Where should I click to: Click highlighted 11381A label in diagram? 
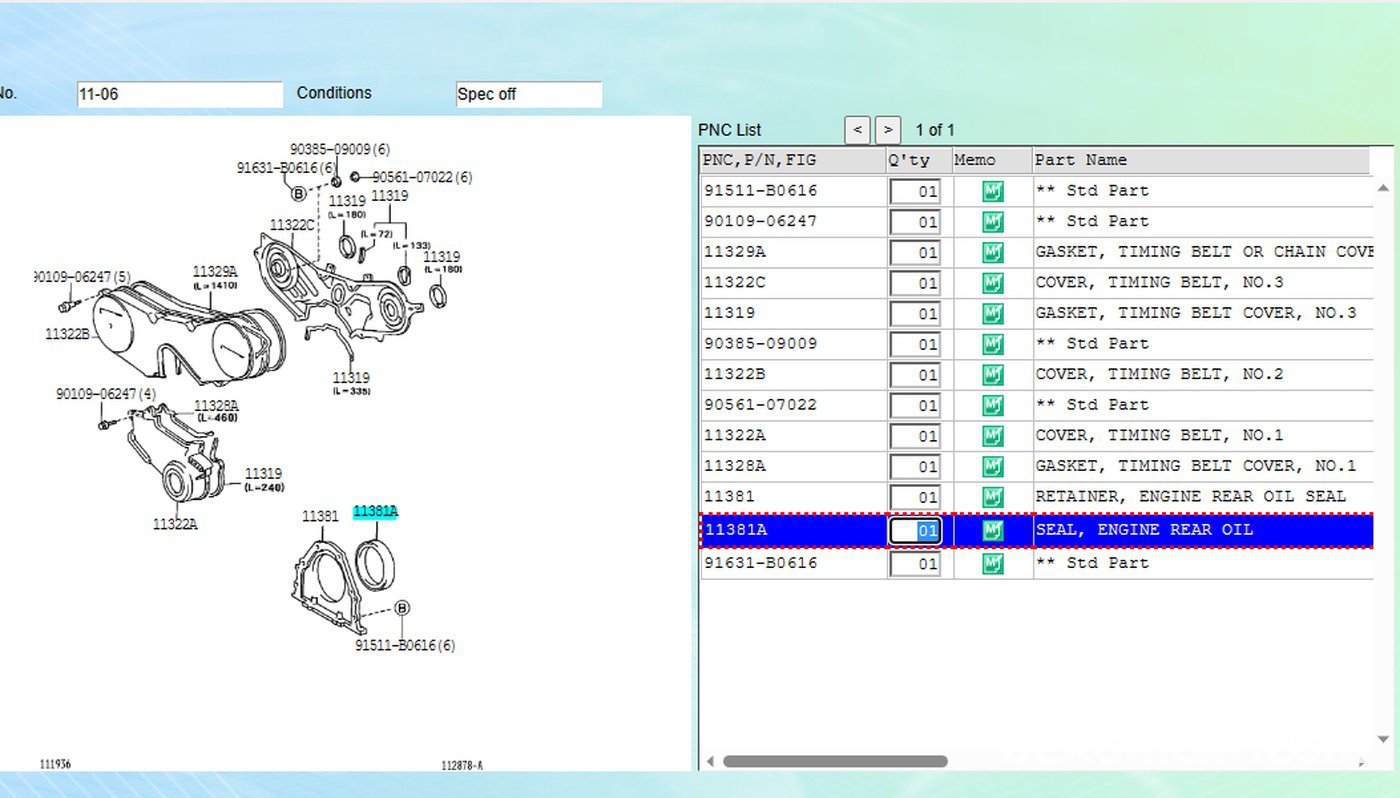click(375, 512)
